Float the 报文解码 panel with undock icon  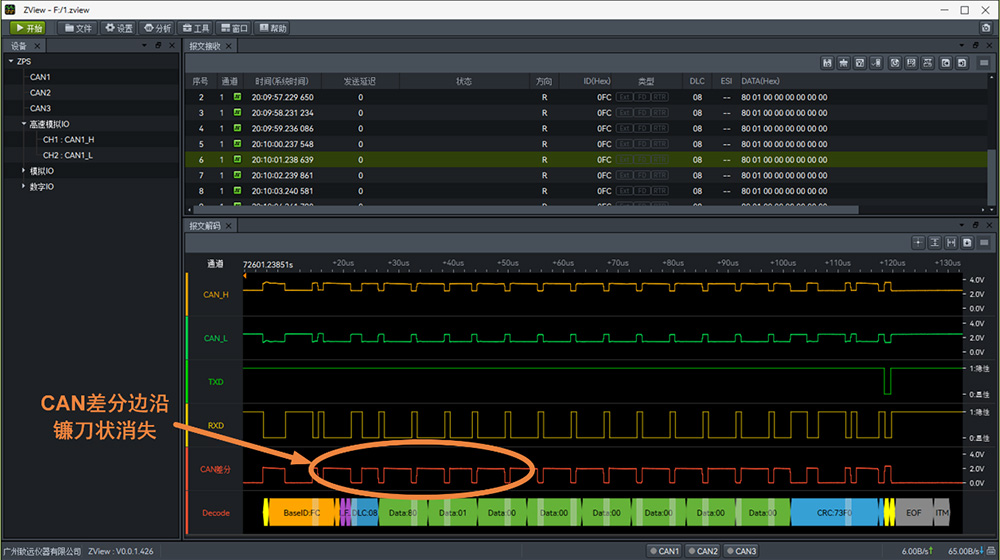[x=976, y=226]
